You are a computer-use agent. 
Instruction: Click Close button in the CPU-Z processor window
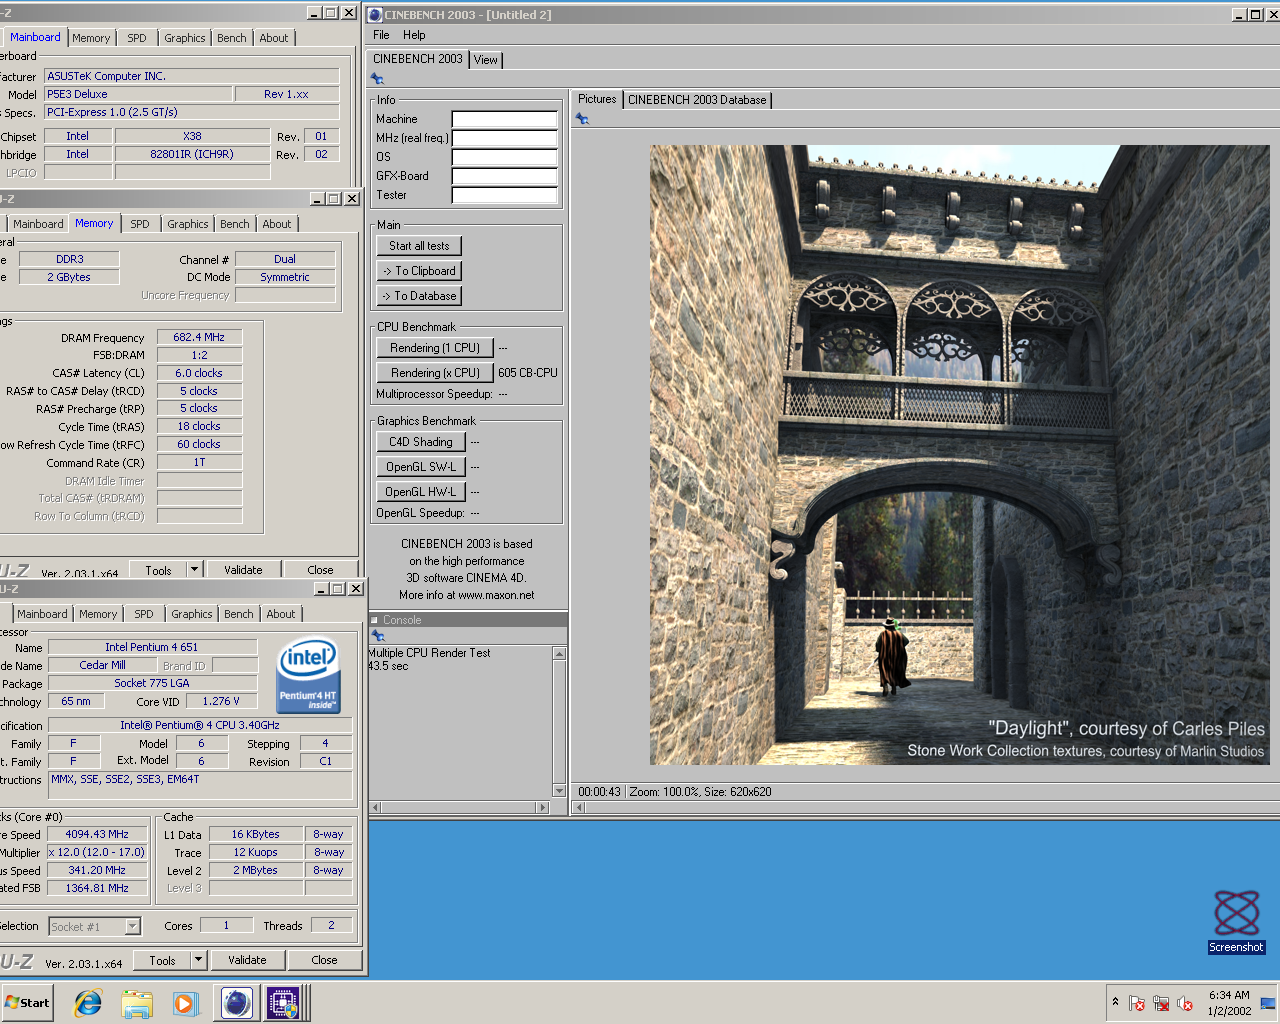pyautogui.click(x=324, y=960)
